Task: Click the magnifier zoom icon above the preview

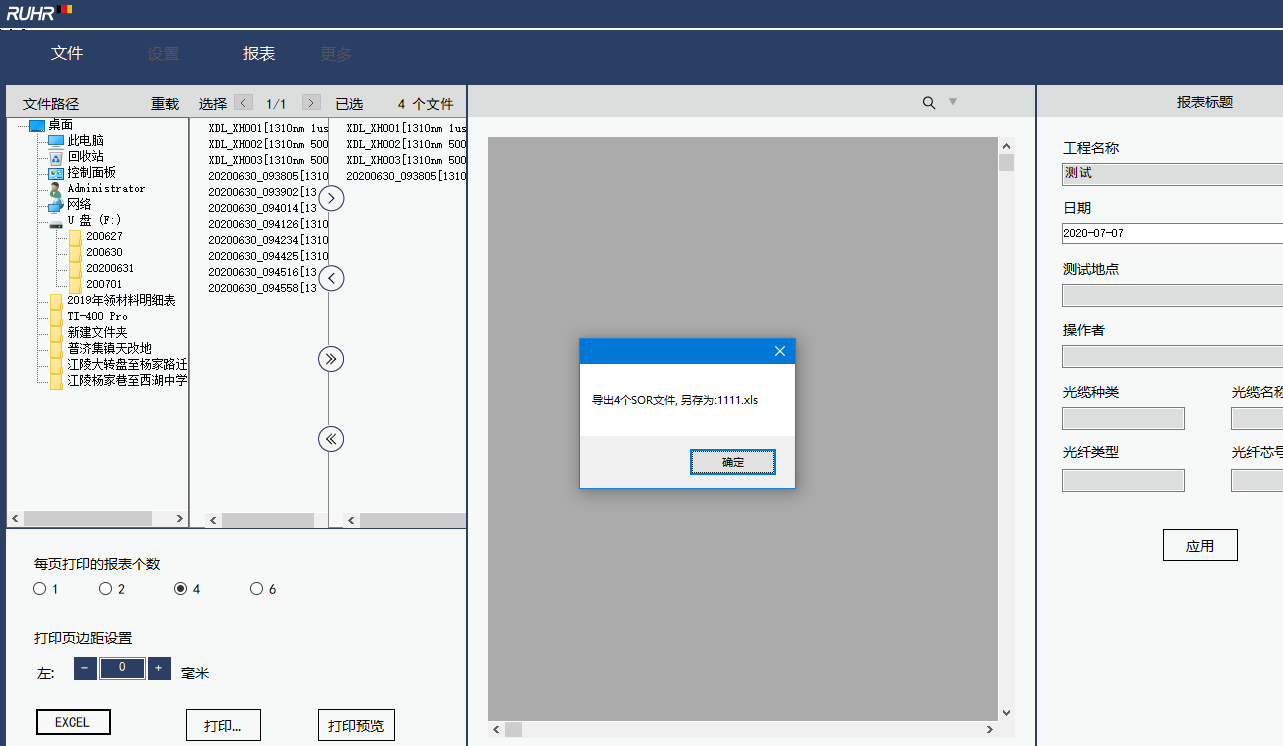Action: (929, 102)
